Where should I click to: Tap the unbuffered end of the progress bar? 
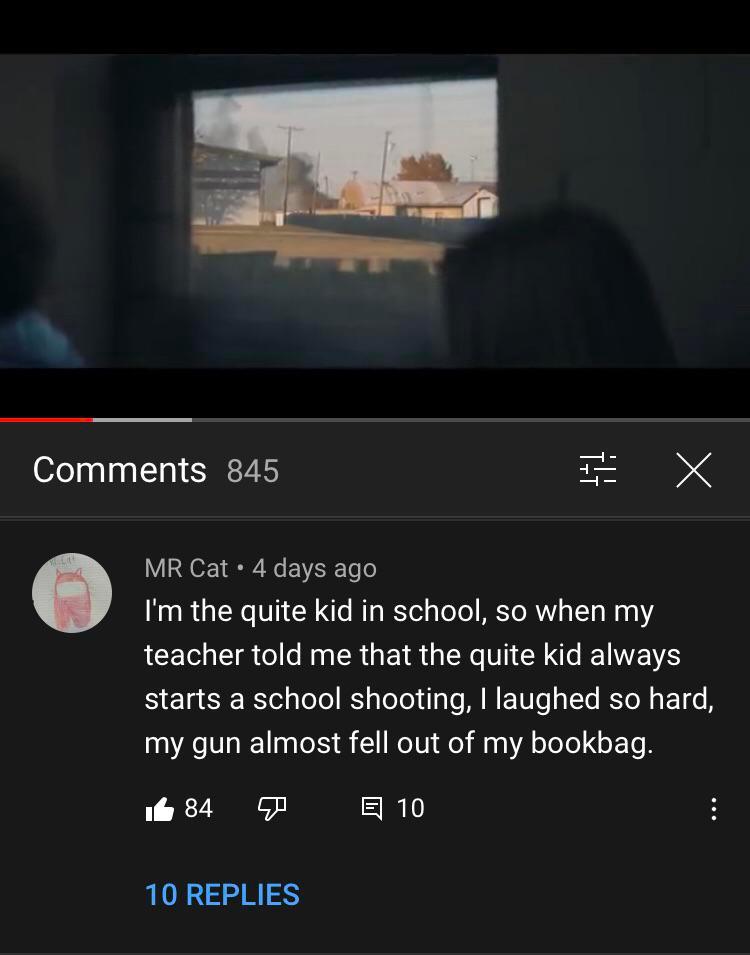point(471,420)
